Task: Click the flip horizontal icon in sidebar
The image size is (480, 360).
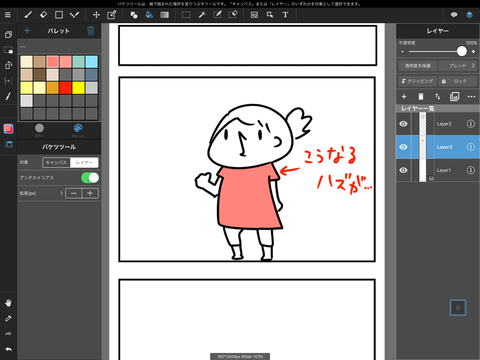Action: click(8, 81)
